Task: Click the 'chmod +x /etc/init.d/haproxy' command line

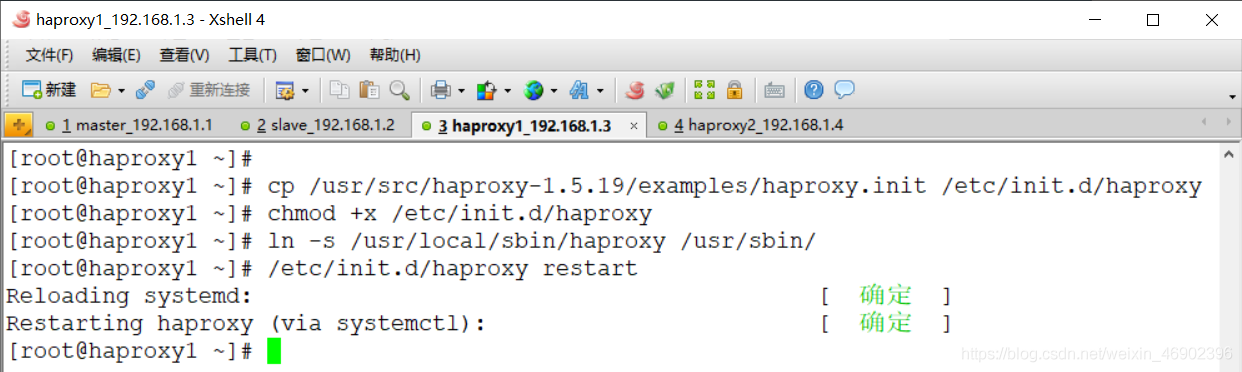Action: tap(459, 213)
